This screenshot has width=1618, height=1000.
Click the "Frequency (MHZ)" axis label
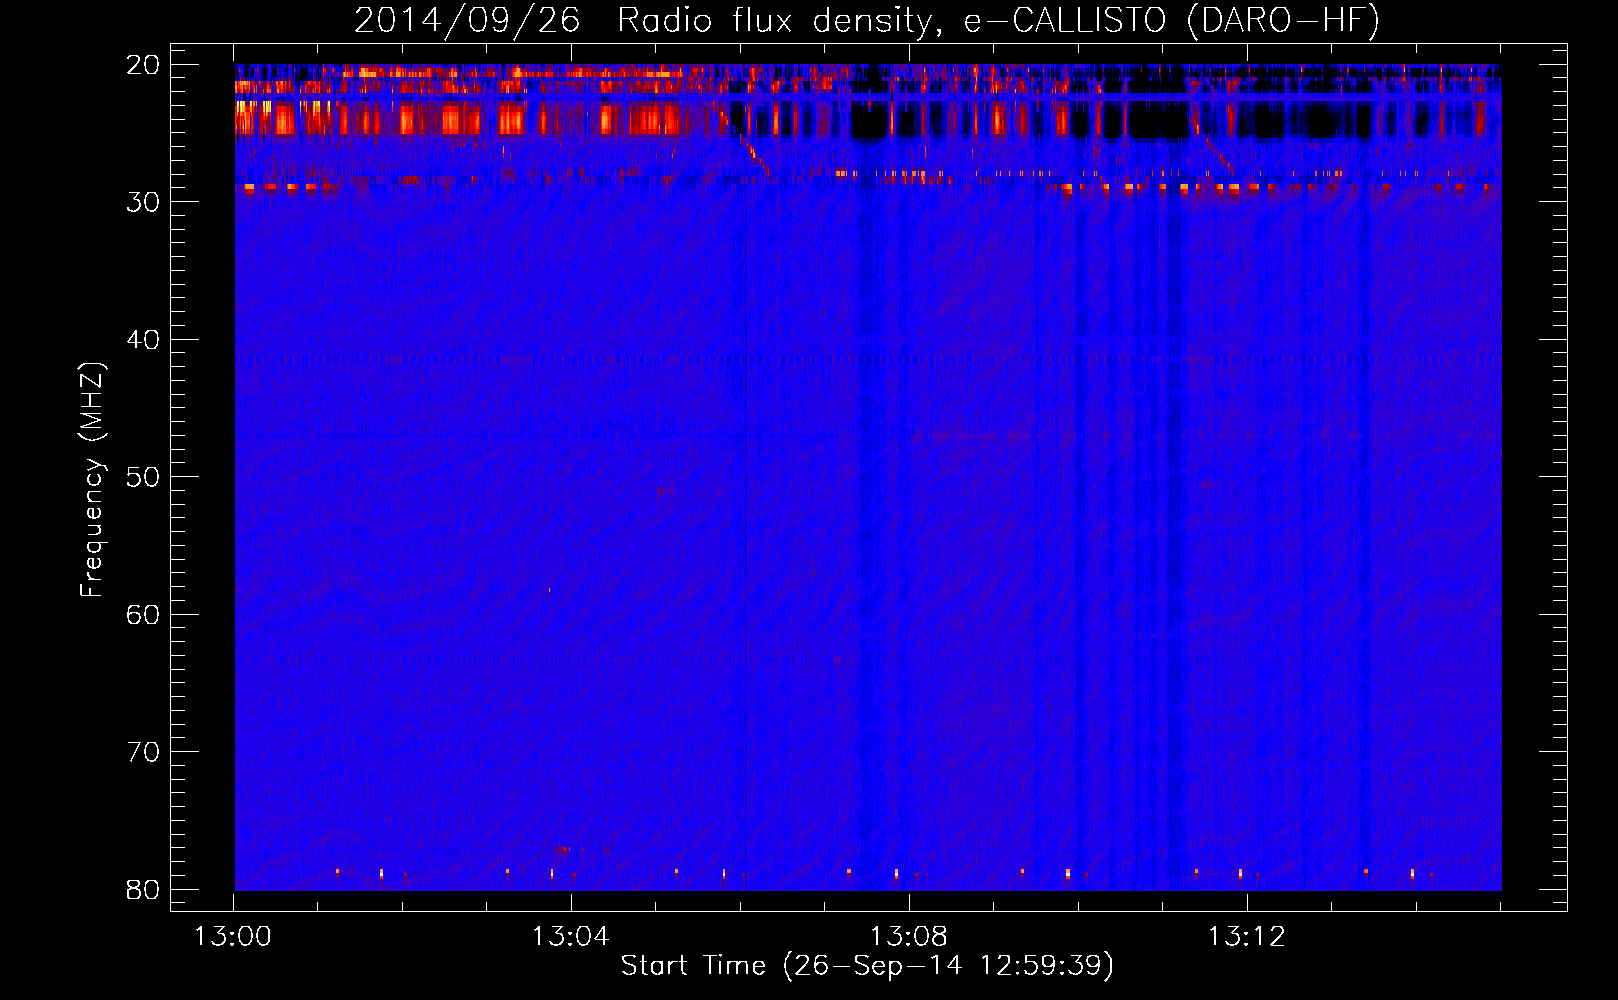pyautogui.click(x=92, y=480)
